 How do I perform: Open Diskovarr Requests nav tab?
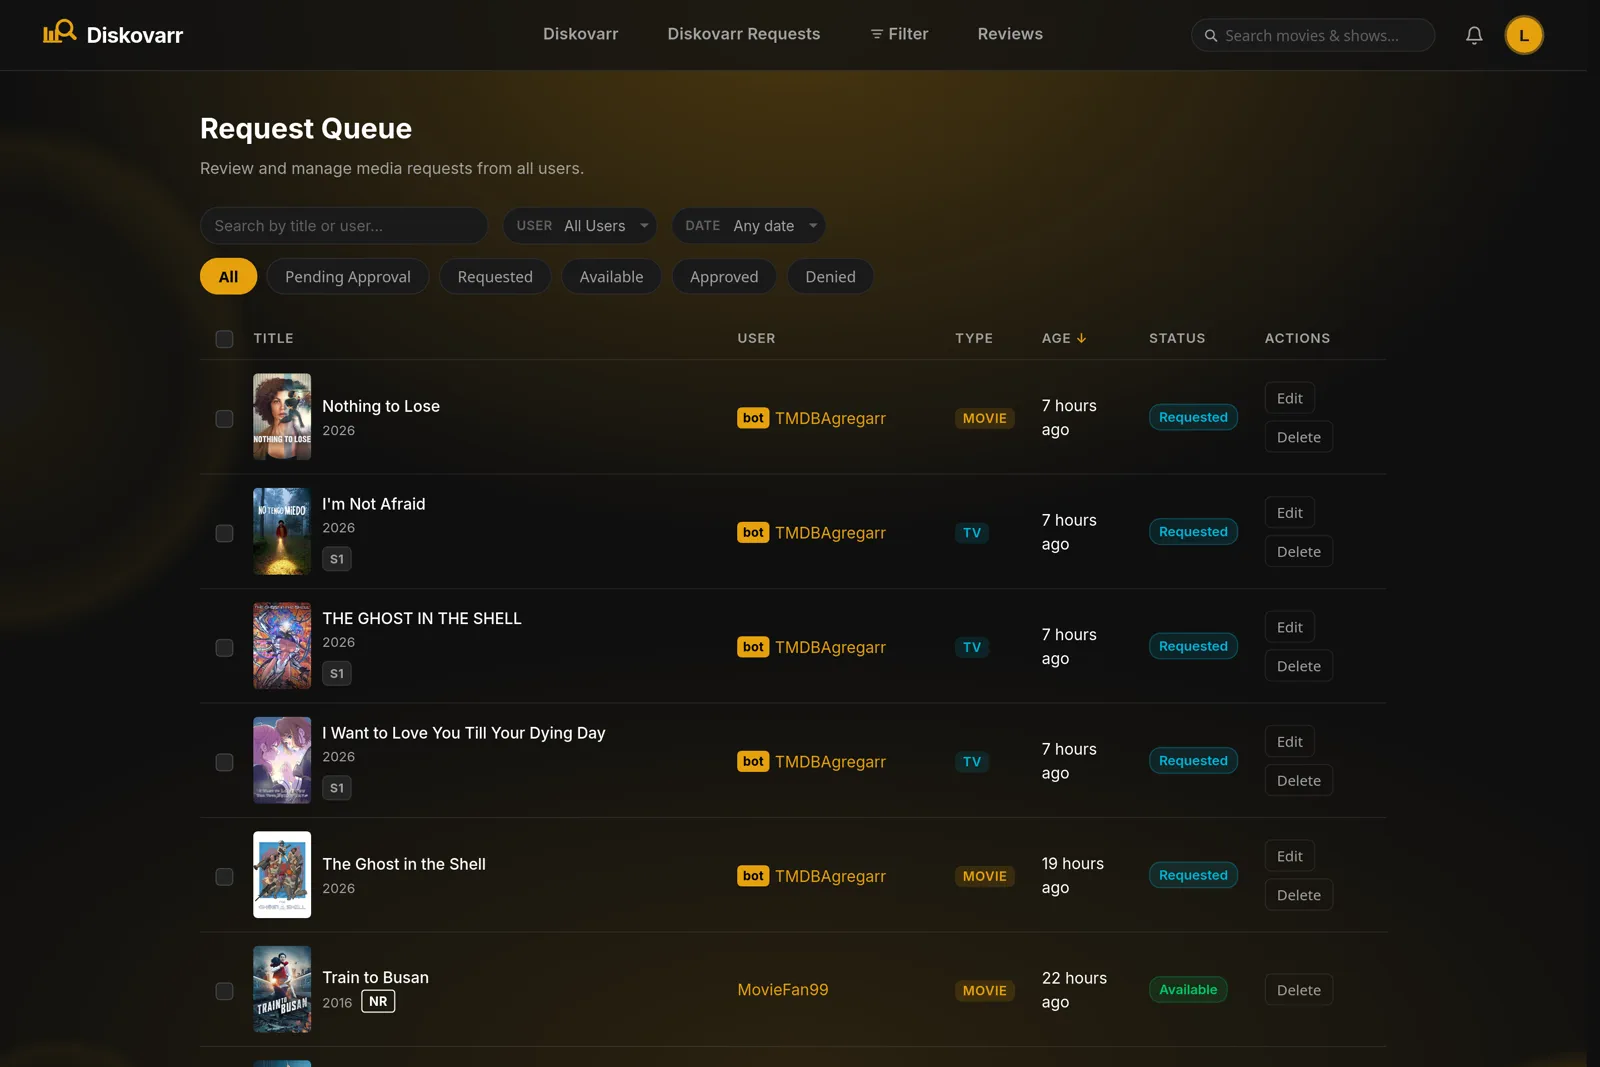[743, 34]
